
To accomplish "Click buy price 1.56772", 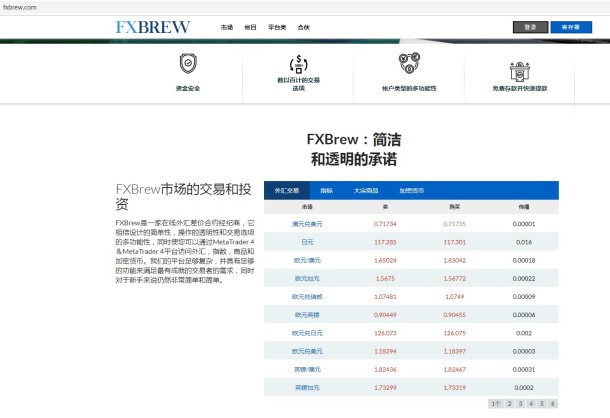I will (454, 279).
